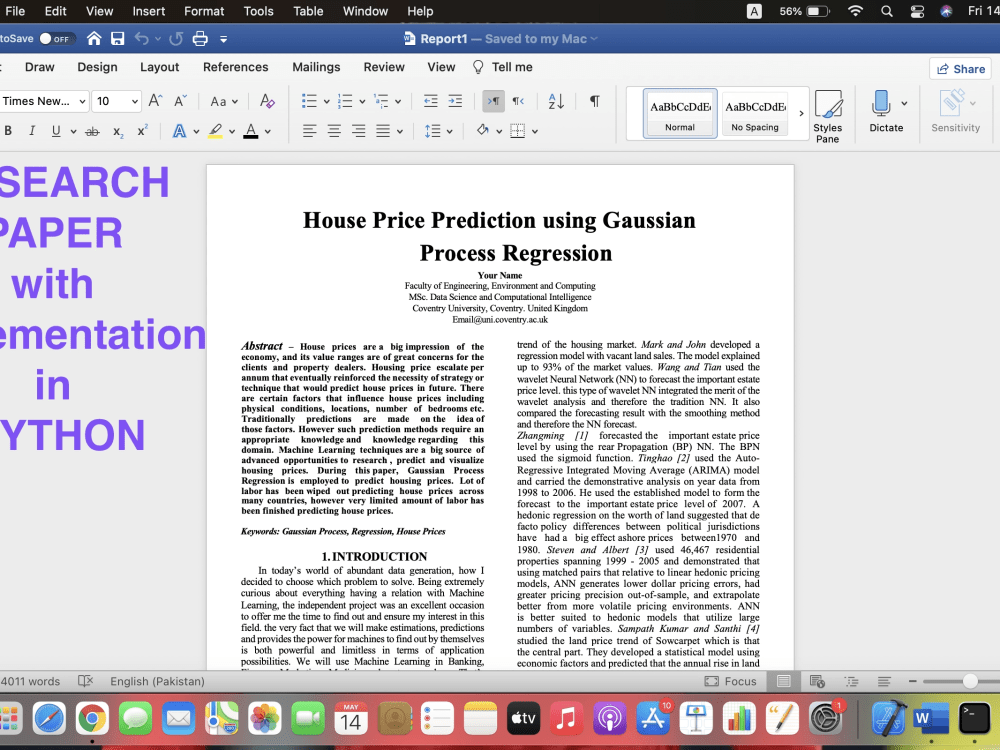Expand styles gallery arrow

[802, 114]
